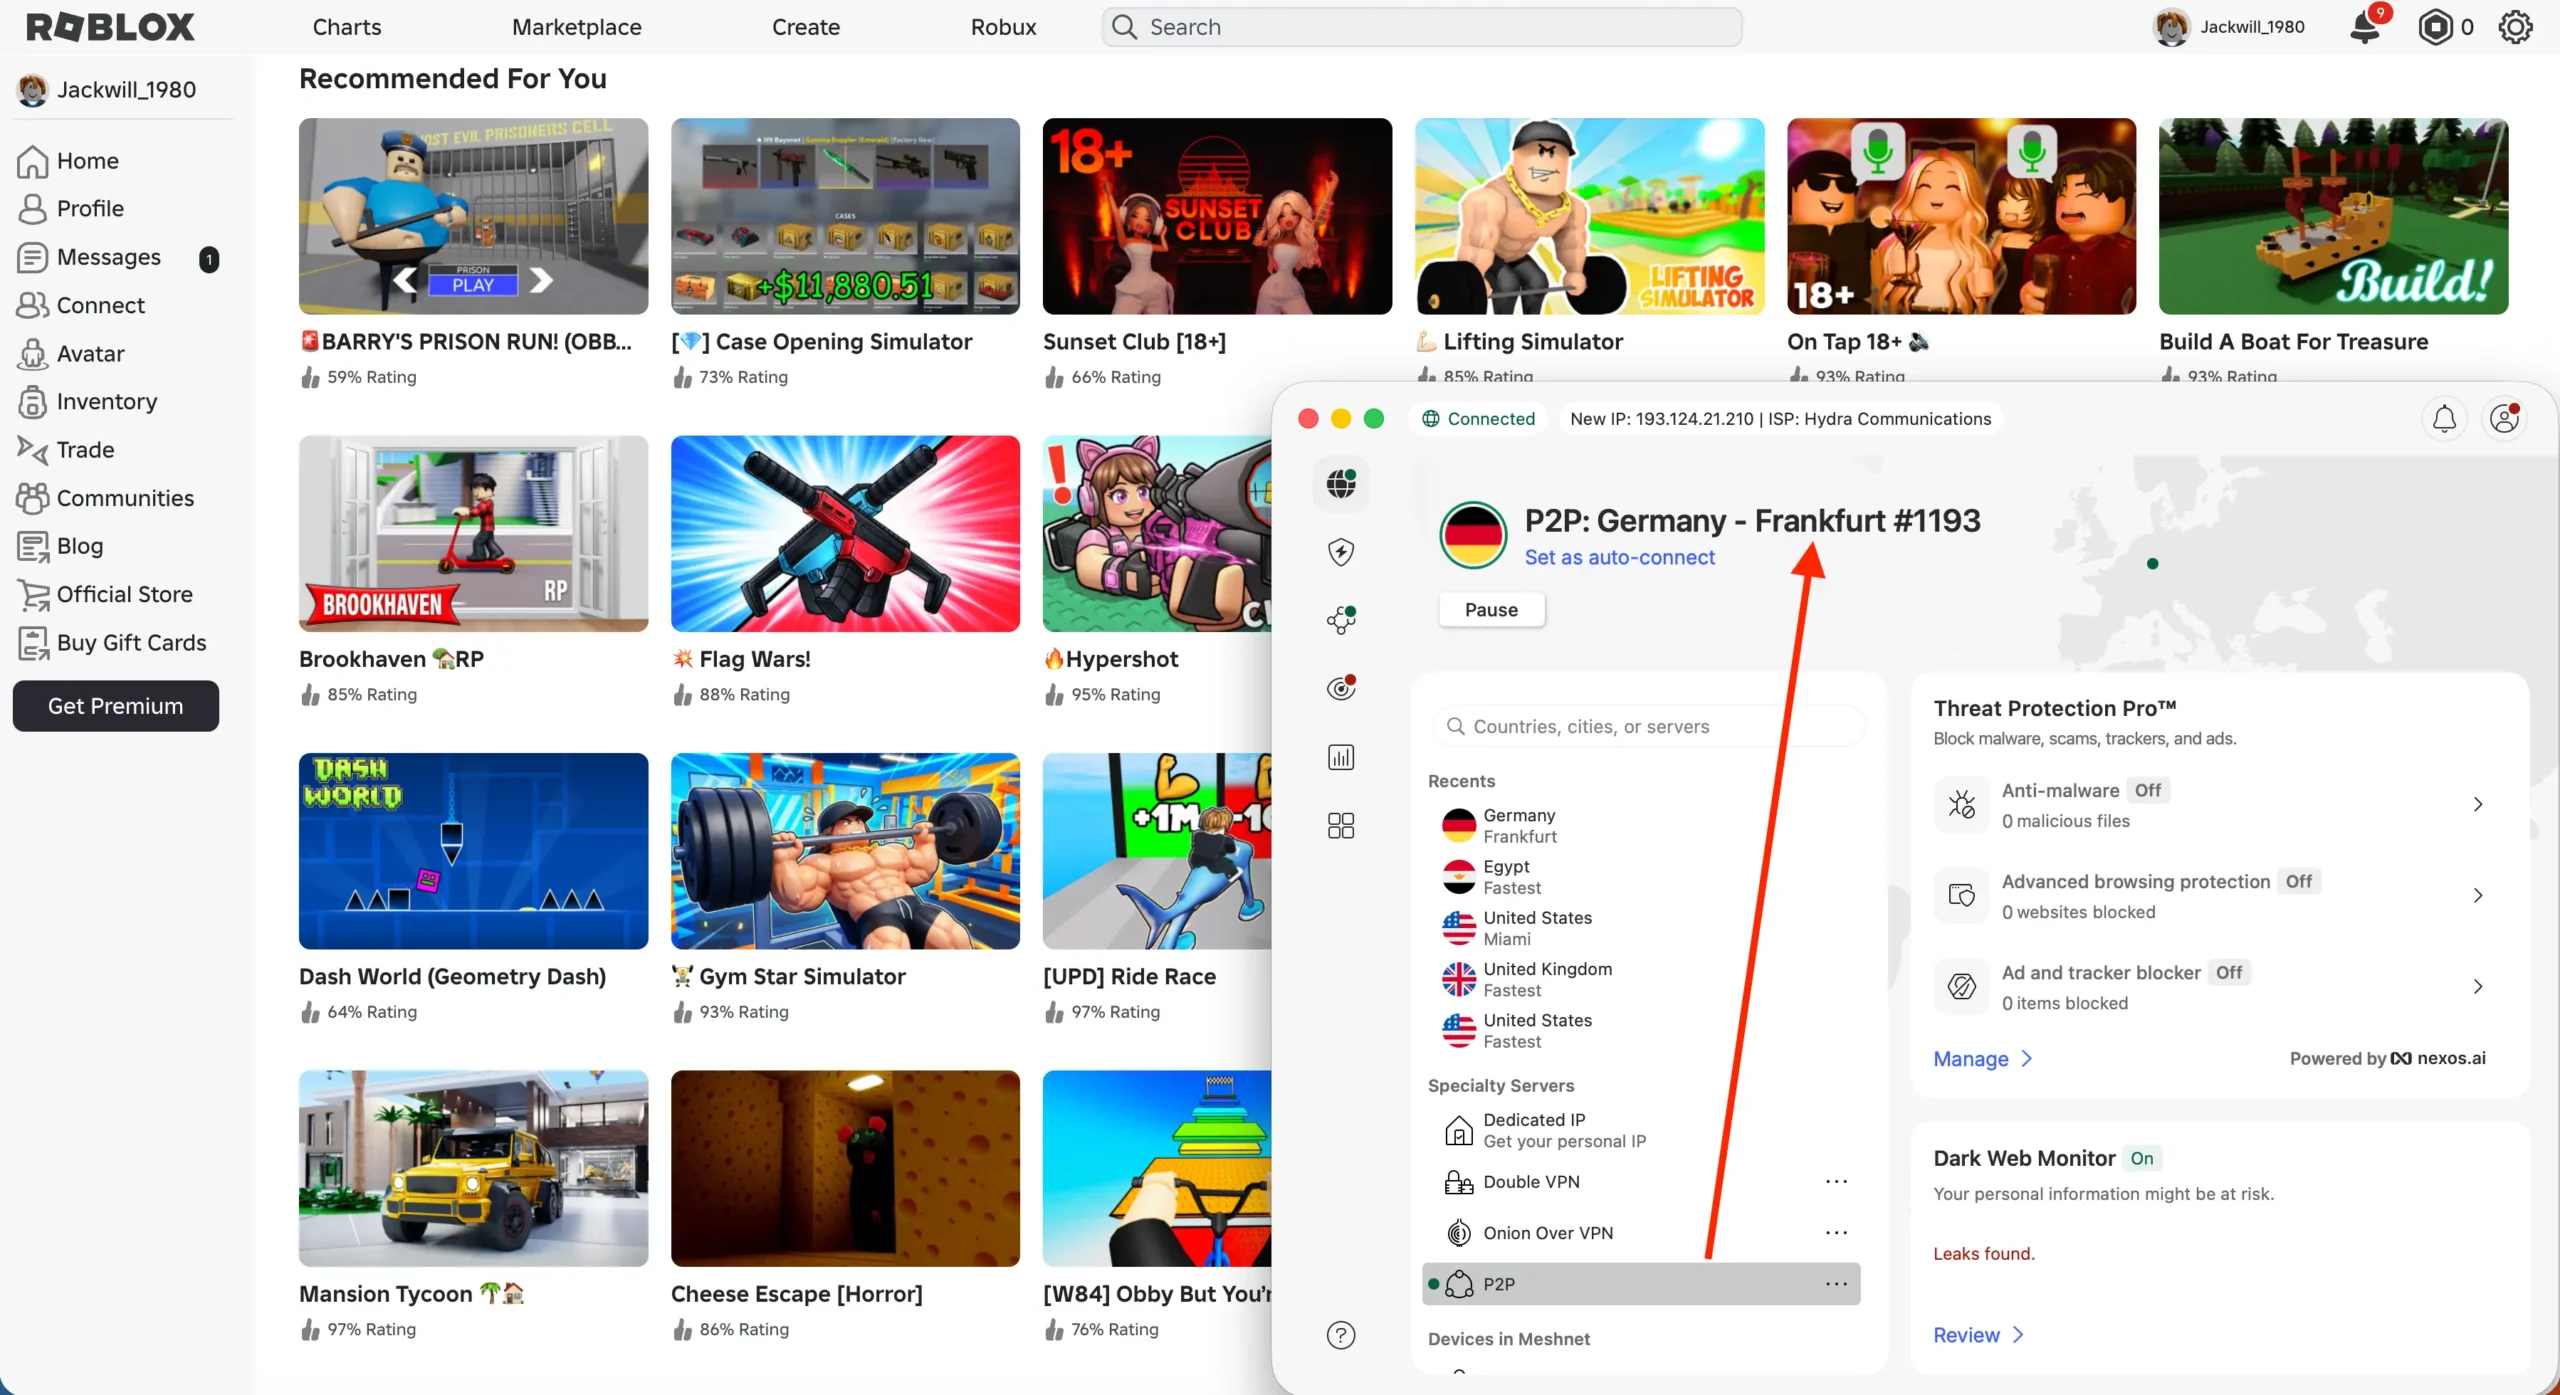Open the VPN globe connection panel
The image size is (2560, 1395).
[1340, 483]
